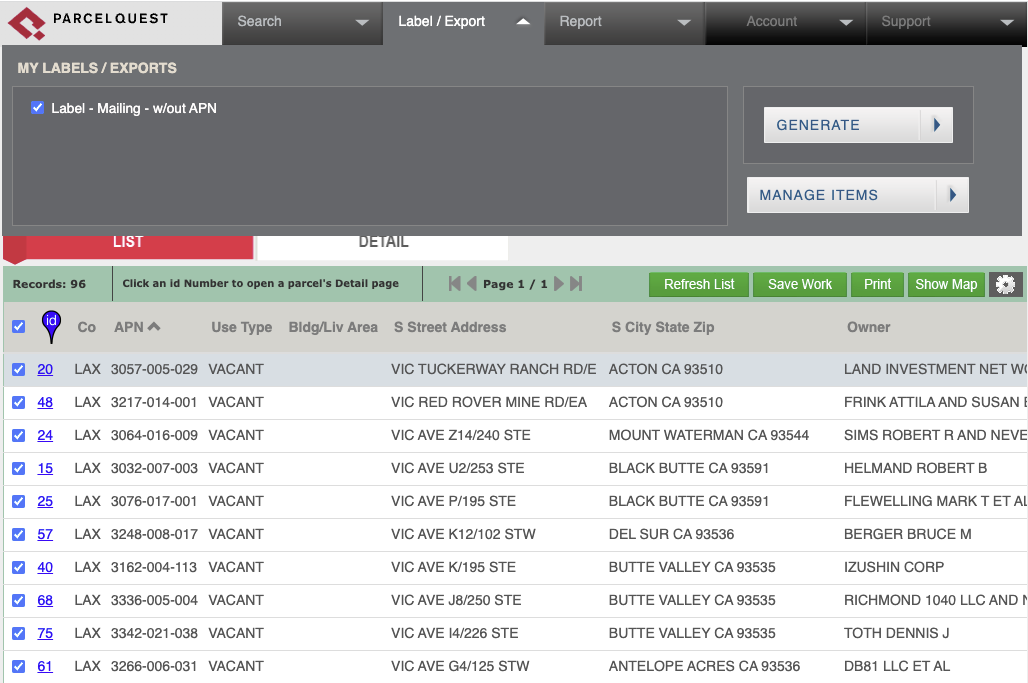The image size is (1028, 683).
Task: Toggle the select-all checkbox in header
Action: click(19, 327)
